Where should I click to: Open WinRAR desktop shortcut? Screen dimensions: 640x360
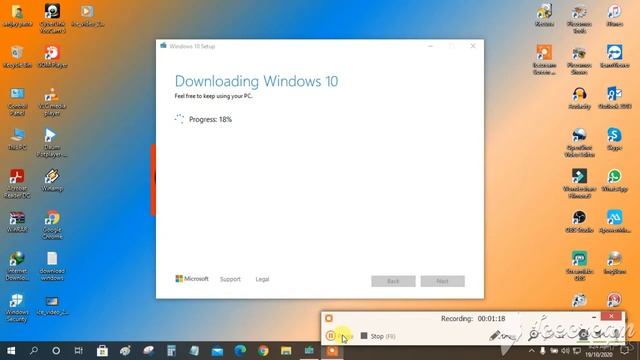tap(17, 222)
